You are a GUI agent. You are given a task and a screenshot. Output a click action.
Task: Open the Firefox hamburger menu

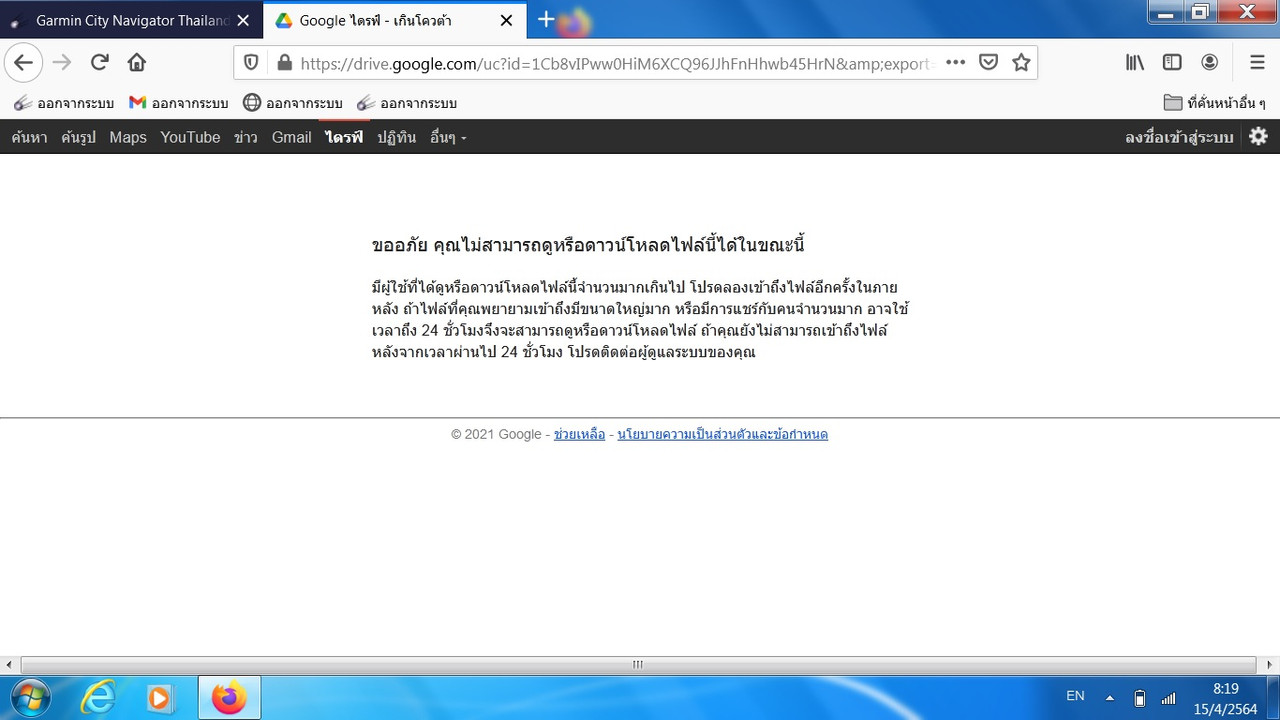[1257, 62]
